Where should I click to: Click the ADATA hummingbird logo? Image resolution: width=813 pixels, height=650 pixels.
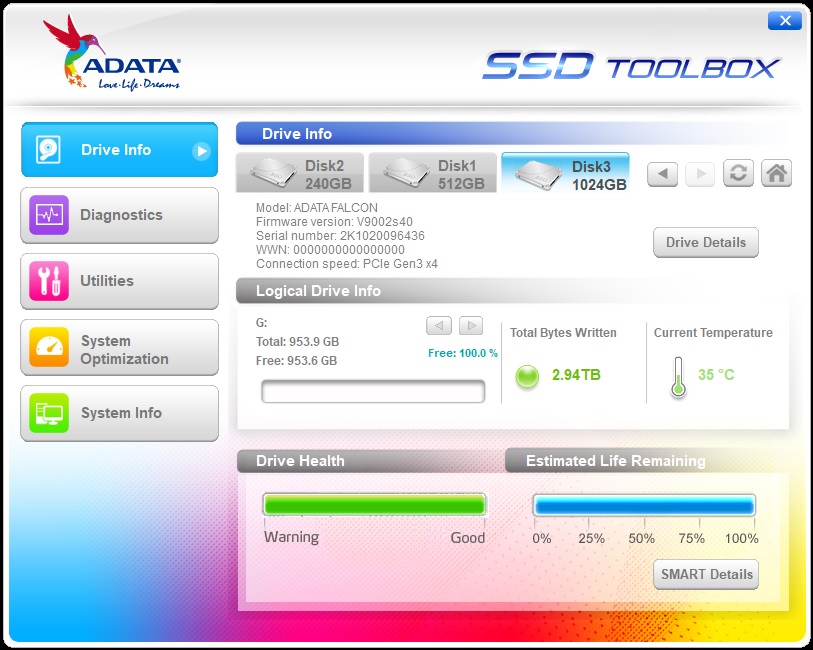[x=113, y=53]
